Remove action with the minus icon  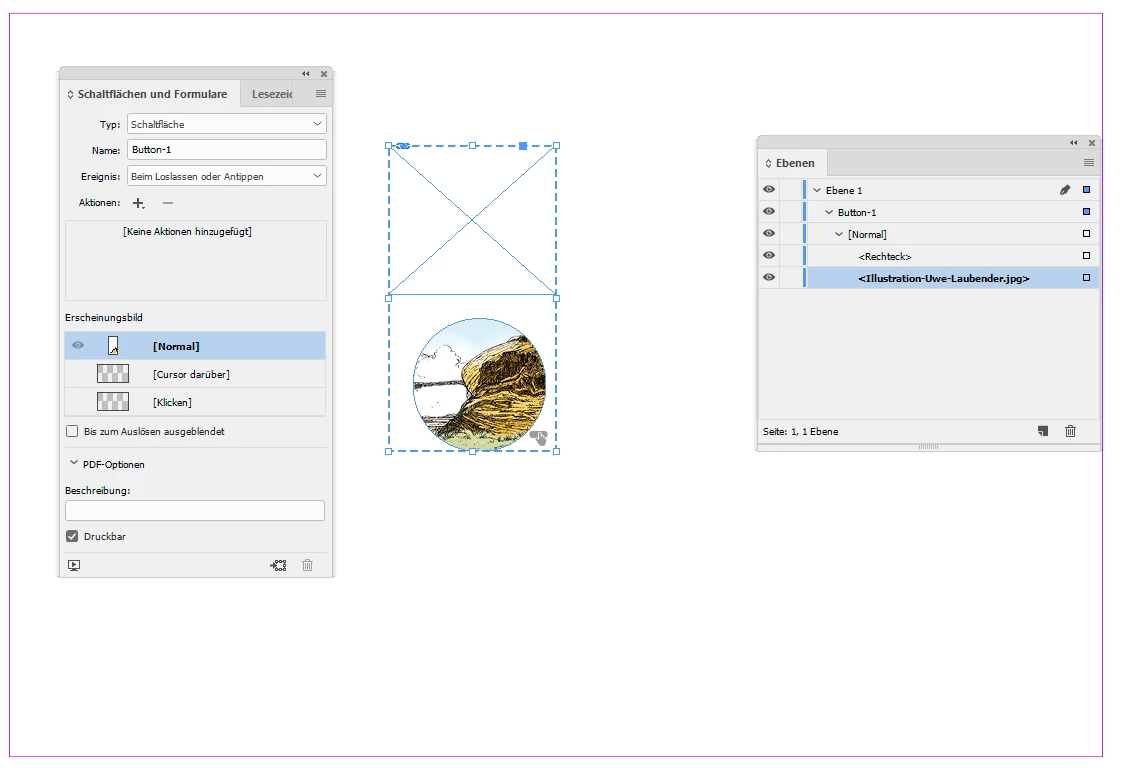pyautogui.click(x=168, y=203)
